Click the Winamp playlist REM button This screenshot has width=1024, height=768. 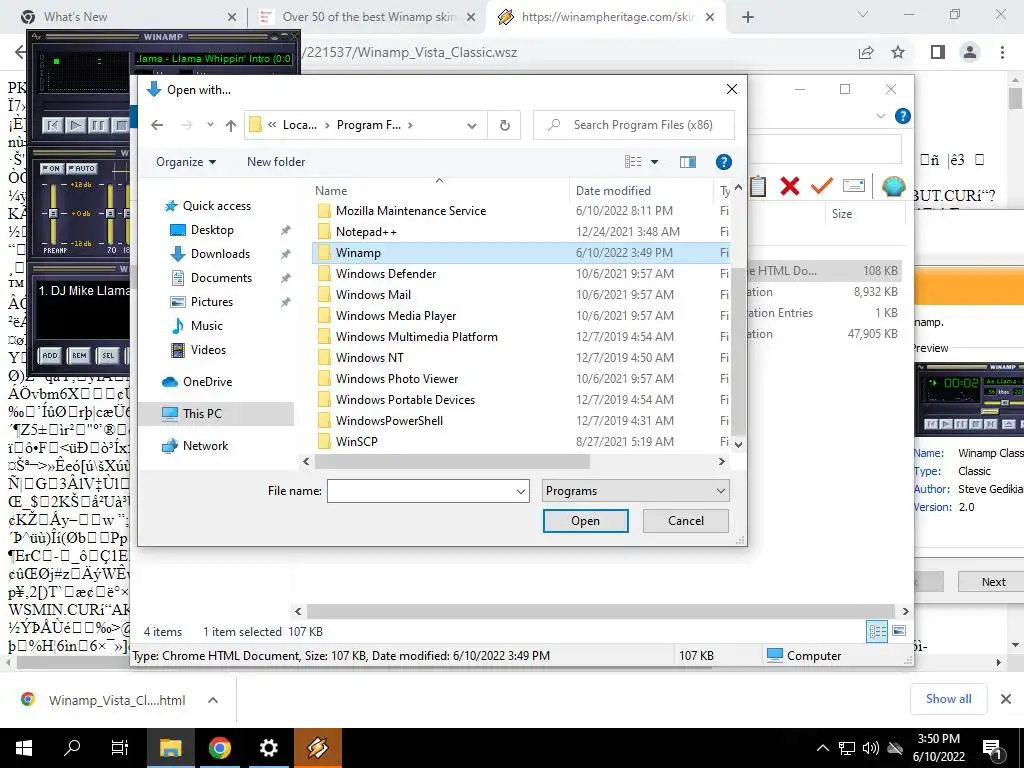click(79, 355)
